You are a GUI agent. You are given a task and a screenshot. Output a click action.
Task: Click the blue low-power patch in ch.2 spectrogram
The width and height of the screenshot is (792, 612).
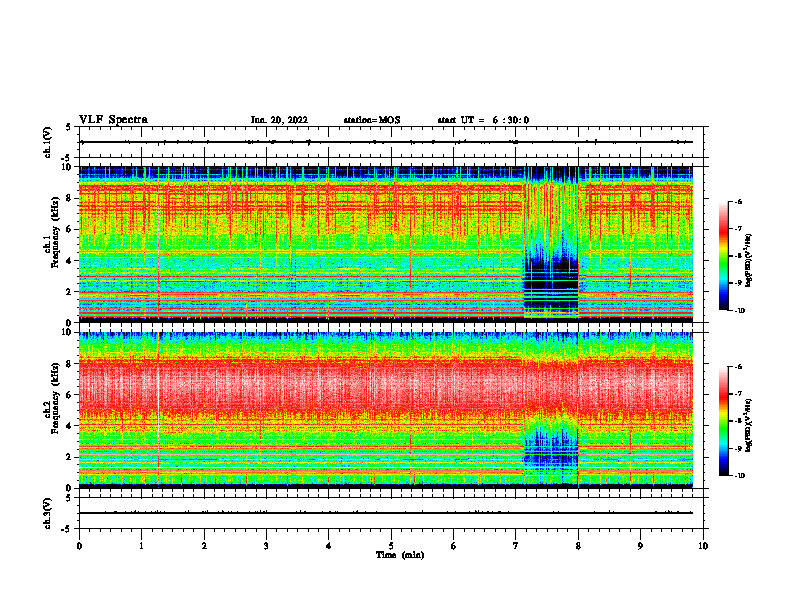pyautogui.click(x=551, y=447)
